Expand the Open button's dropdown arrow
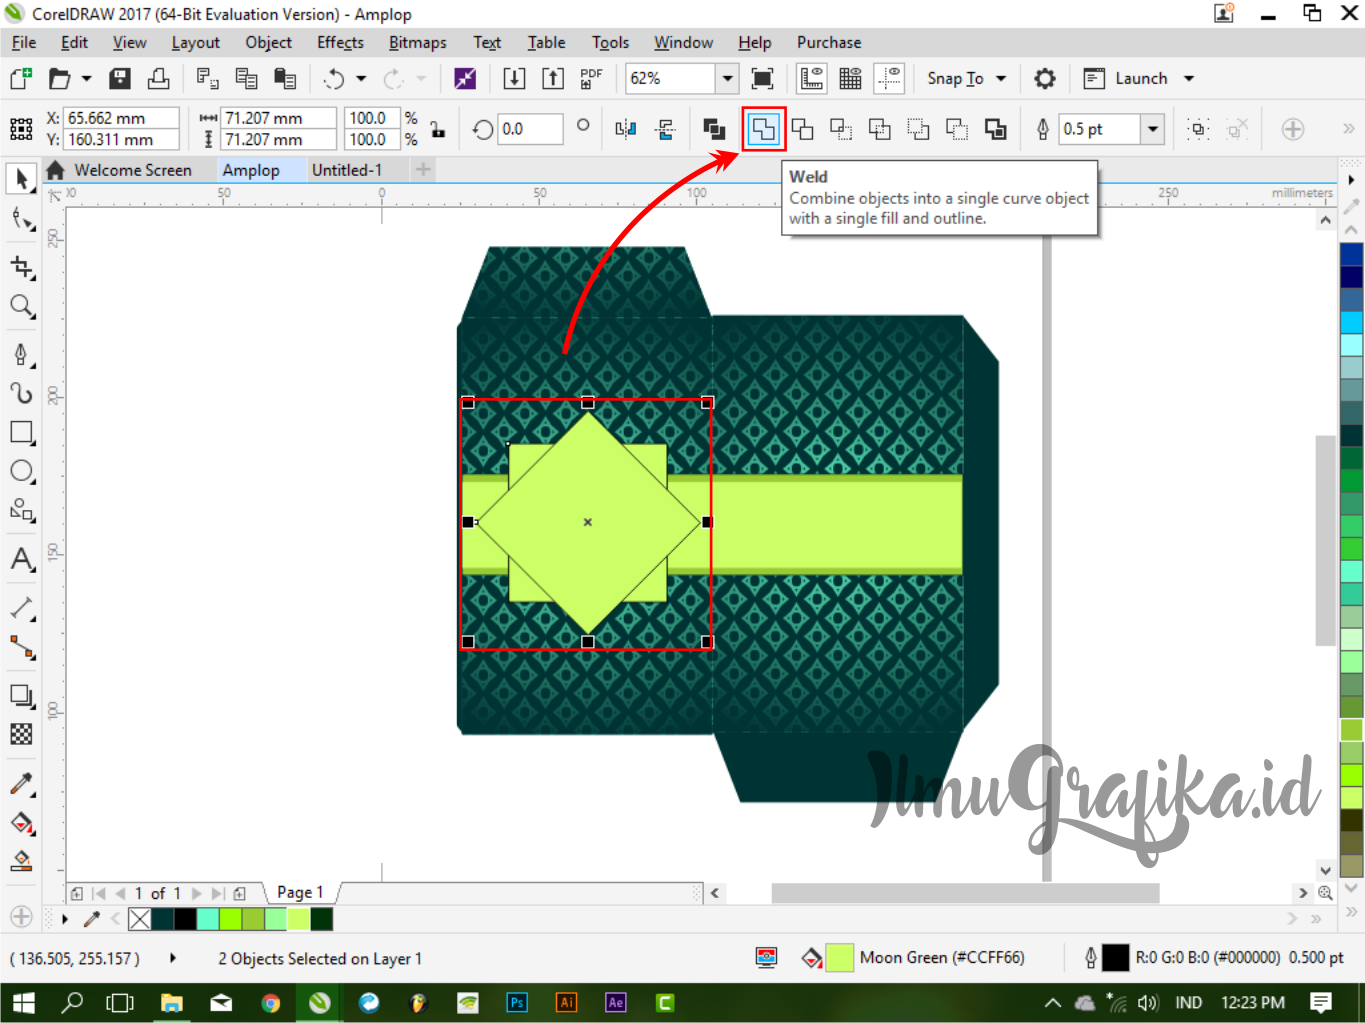 (x=87, y=78)
